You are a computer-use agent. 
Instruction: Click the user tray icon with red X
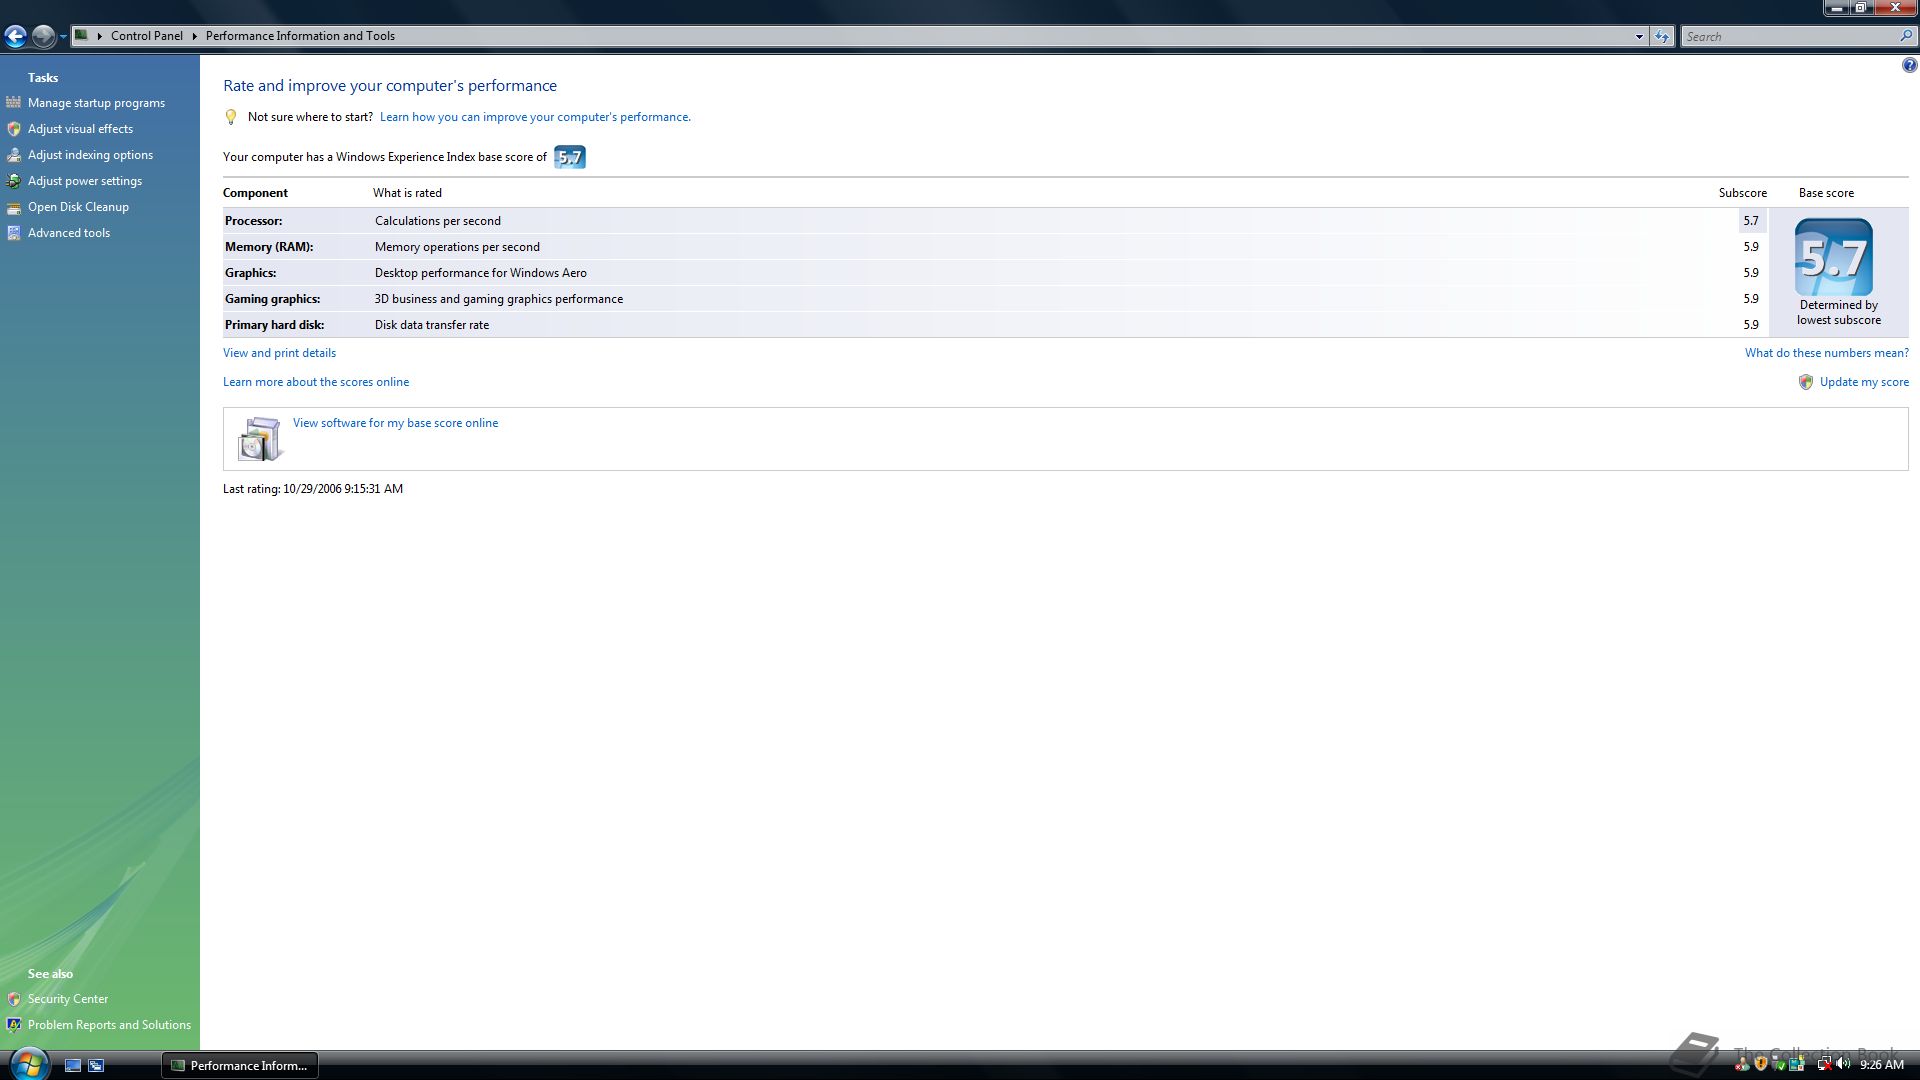[1742, 1065]
